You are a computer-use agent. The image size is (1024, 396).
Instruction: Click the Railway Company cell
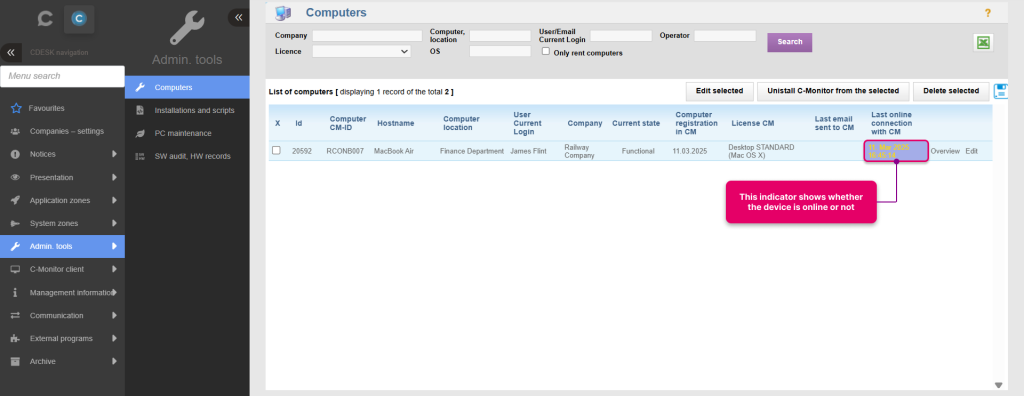tap(579, 152)
